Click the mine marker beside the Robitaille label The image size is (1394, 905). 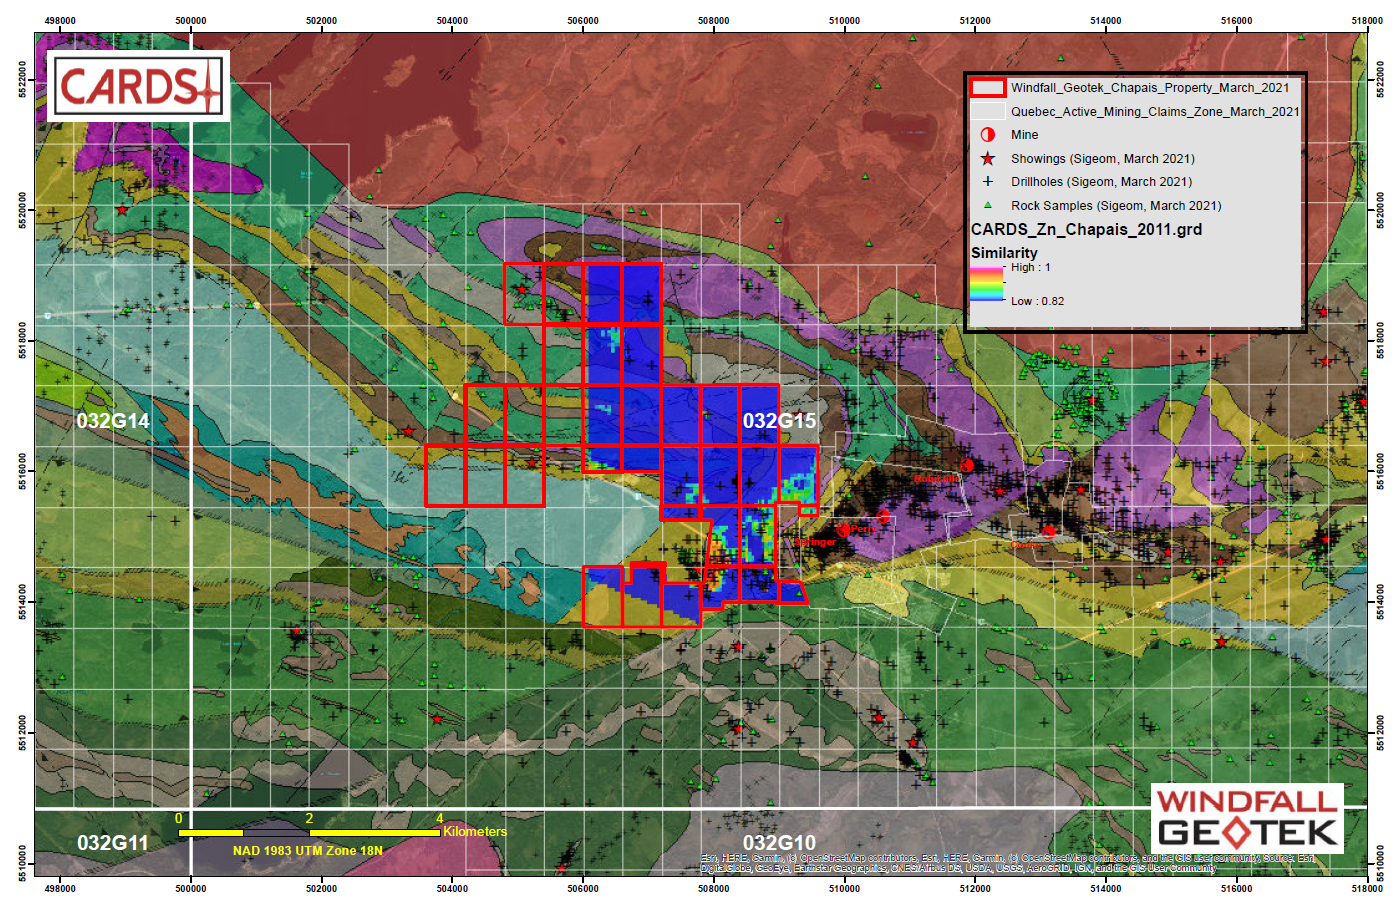point(967,465)
